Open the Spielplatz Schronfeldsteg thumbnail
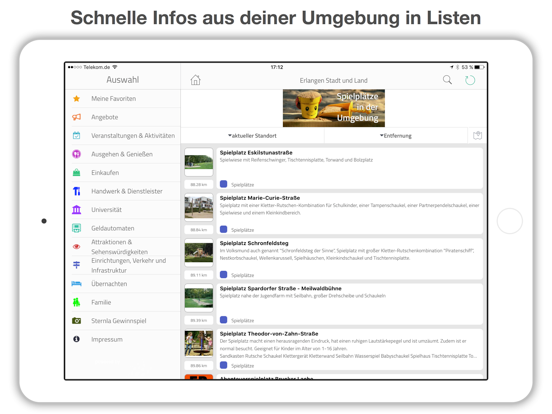Image resolution: width=552 pixels, height=414 pixels. [199, 252]
